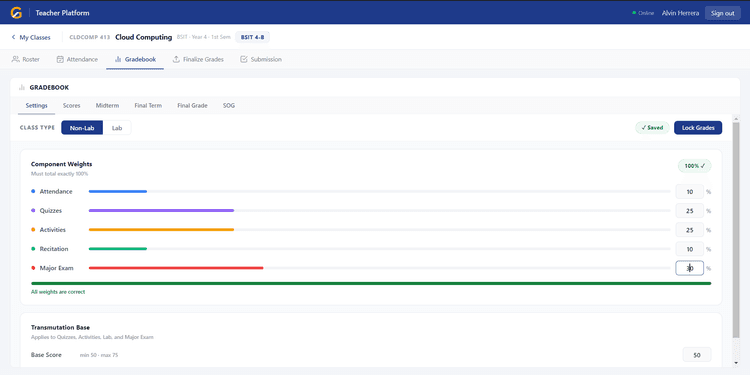Screen dimensions: 750x375
Task: Click the Quizzes weight percent field
Action: [689, 210]
